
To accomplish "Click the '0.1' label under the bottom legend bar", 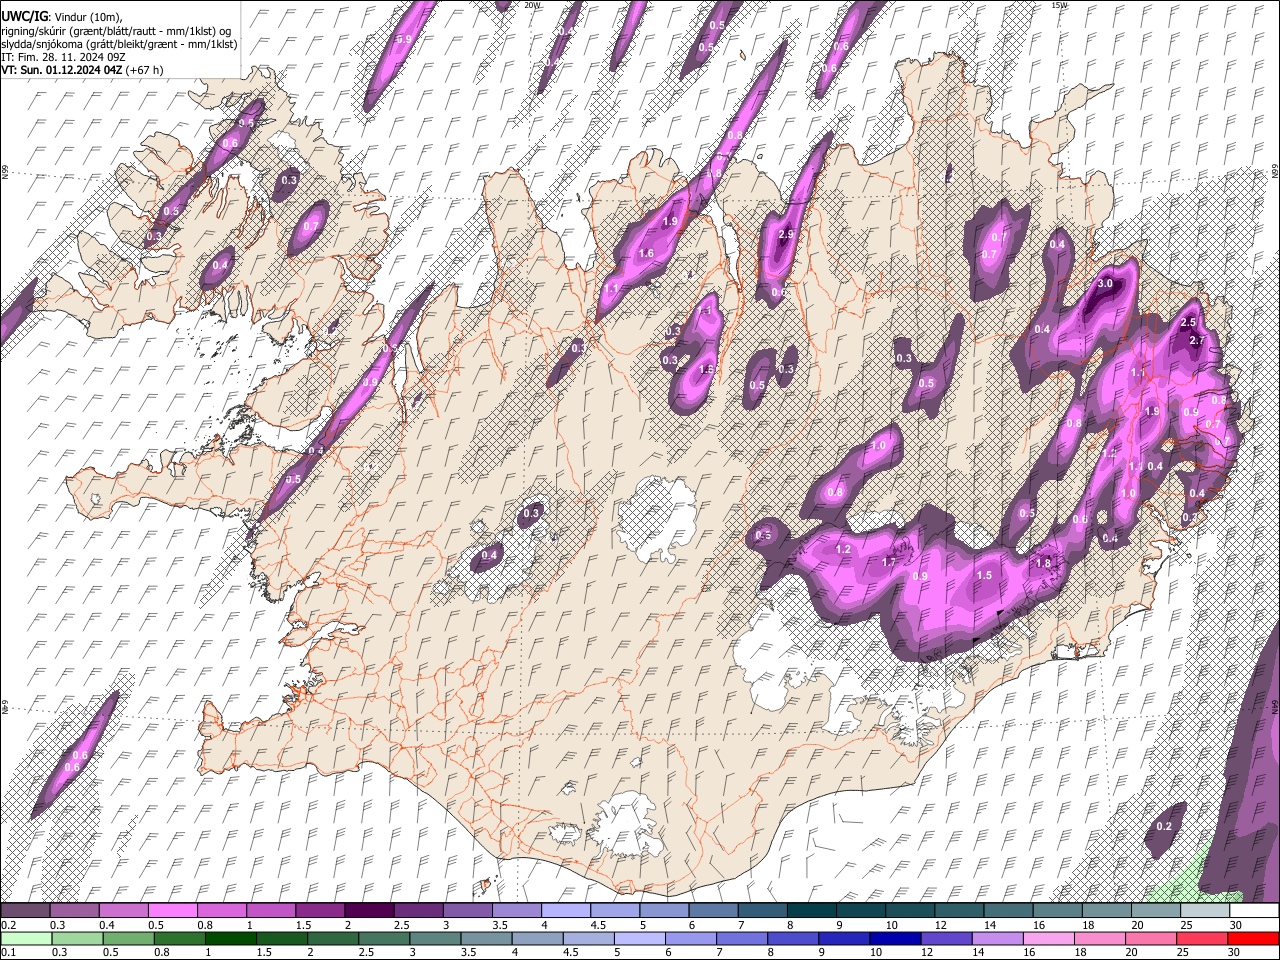I will coord(8,952).
